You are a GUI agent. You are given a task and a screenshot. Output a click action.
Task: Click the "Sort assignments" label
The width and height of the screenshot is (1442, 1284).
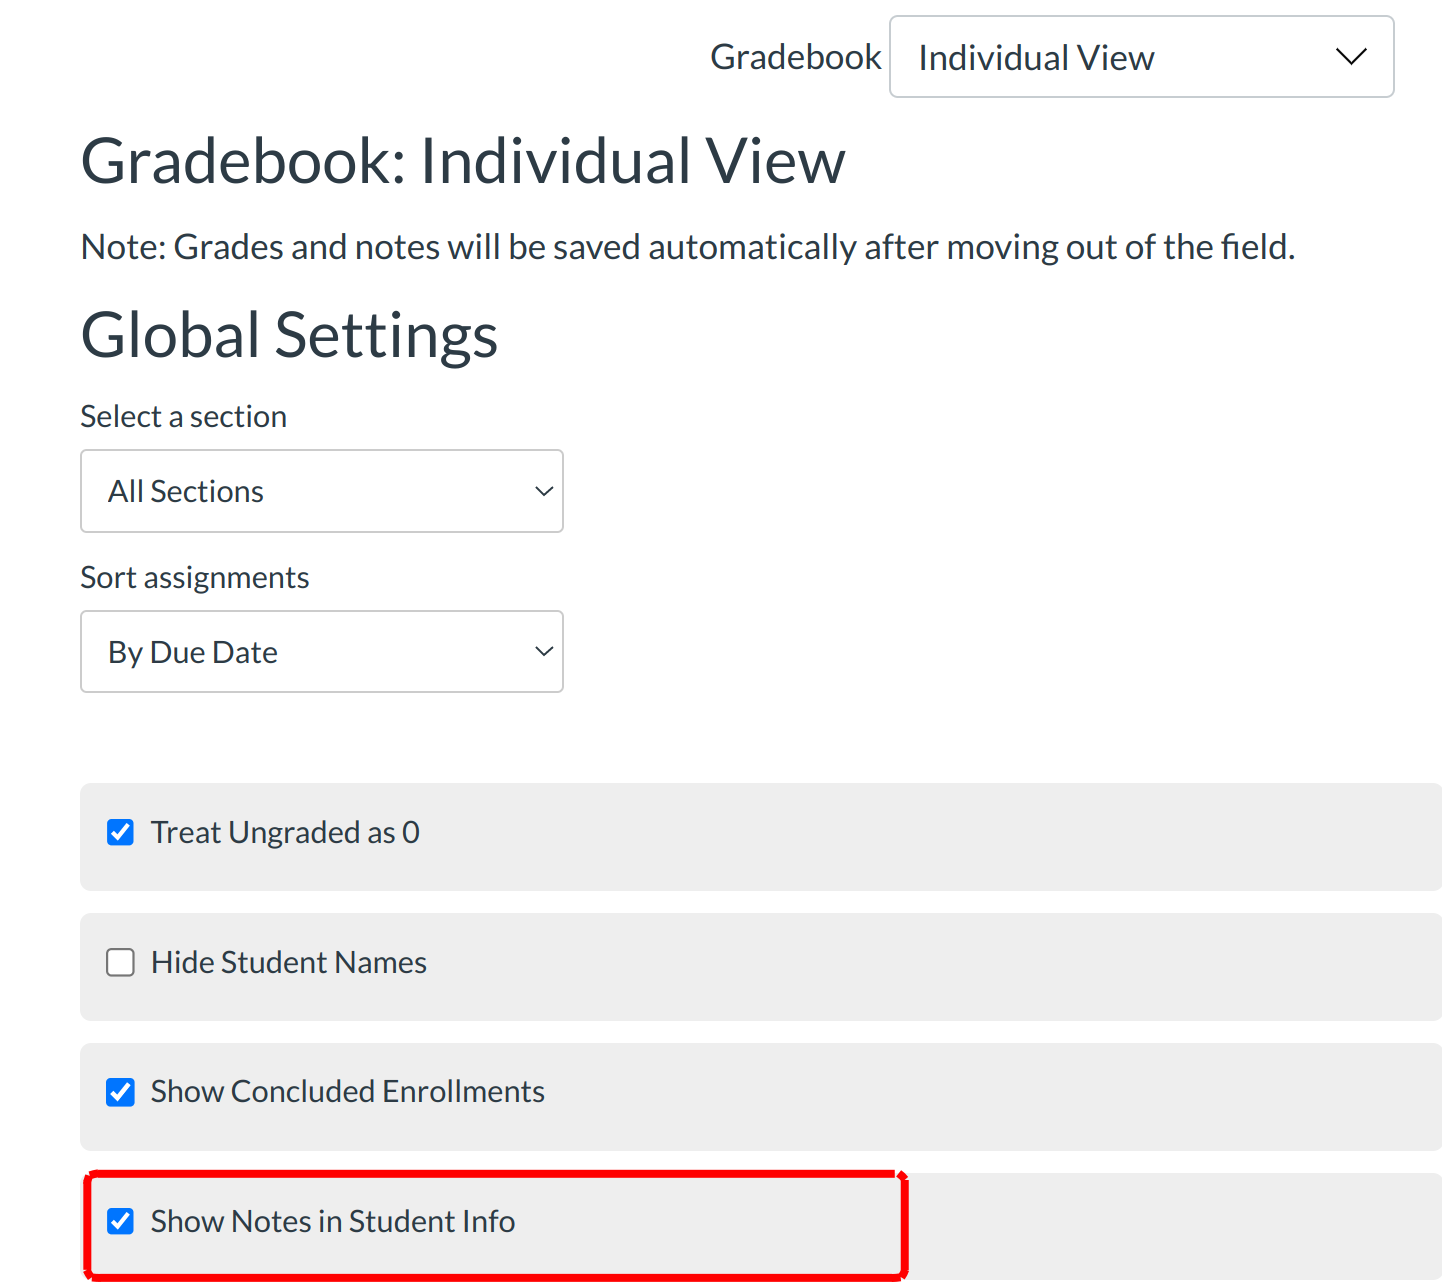coord(194,577)
